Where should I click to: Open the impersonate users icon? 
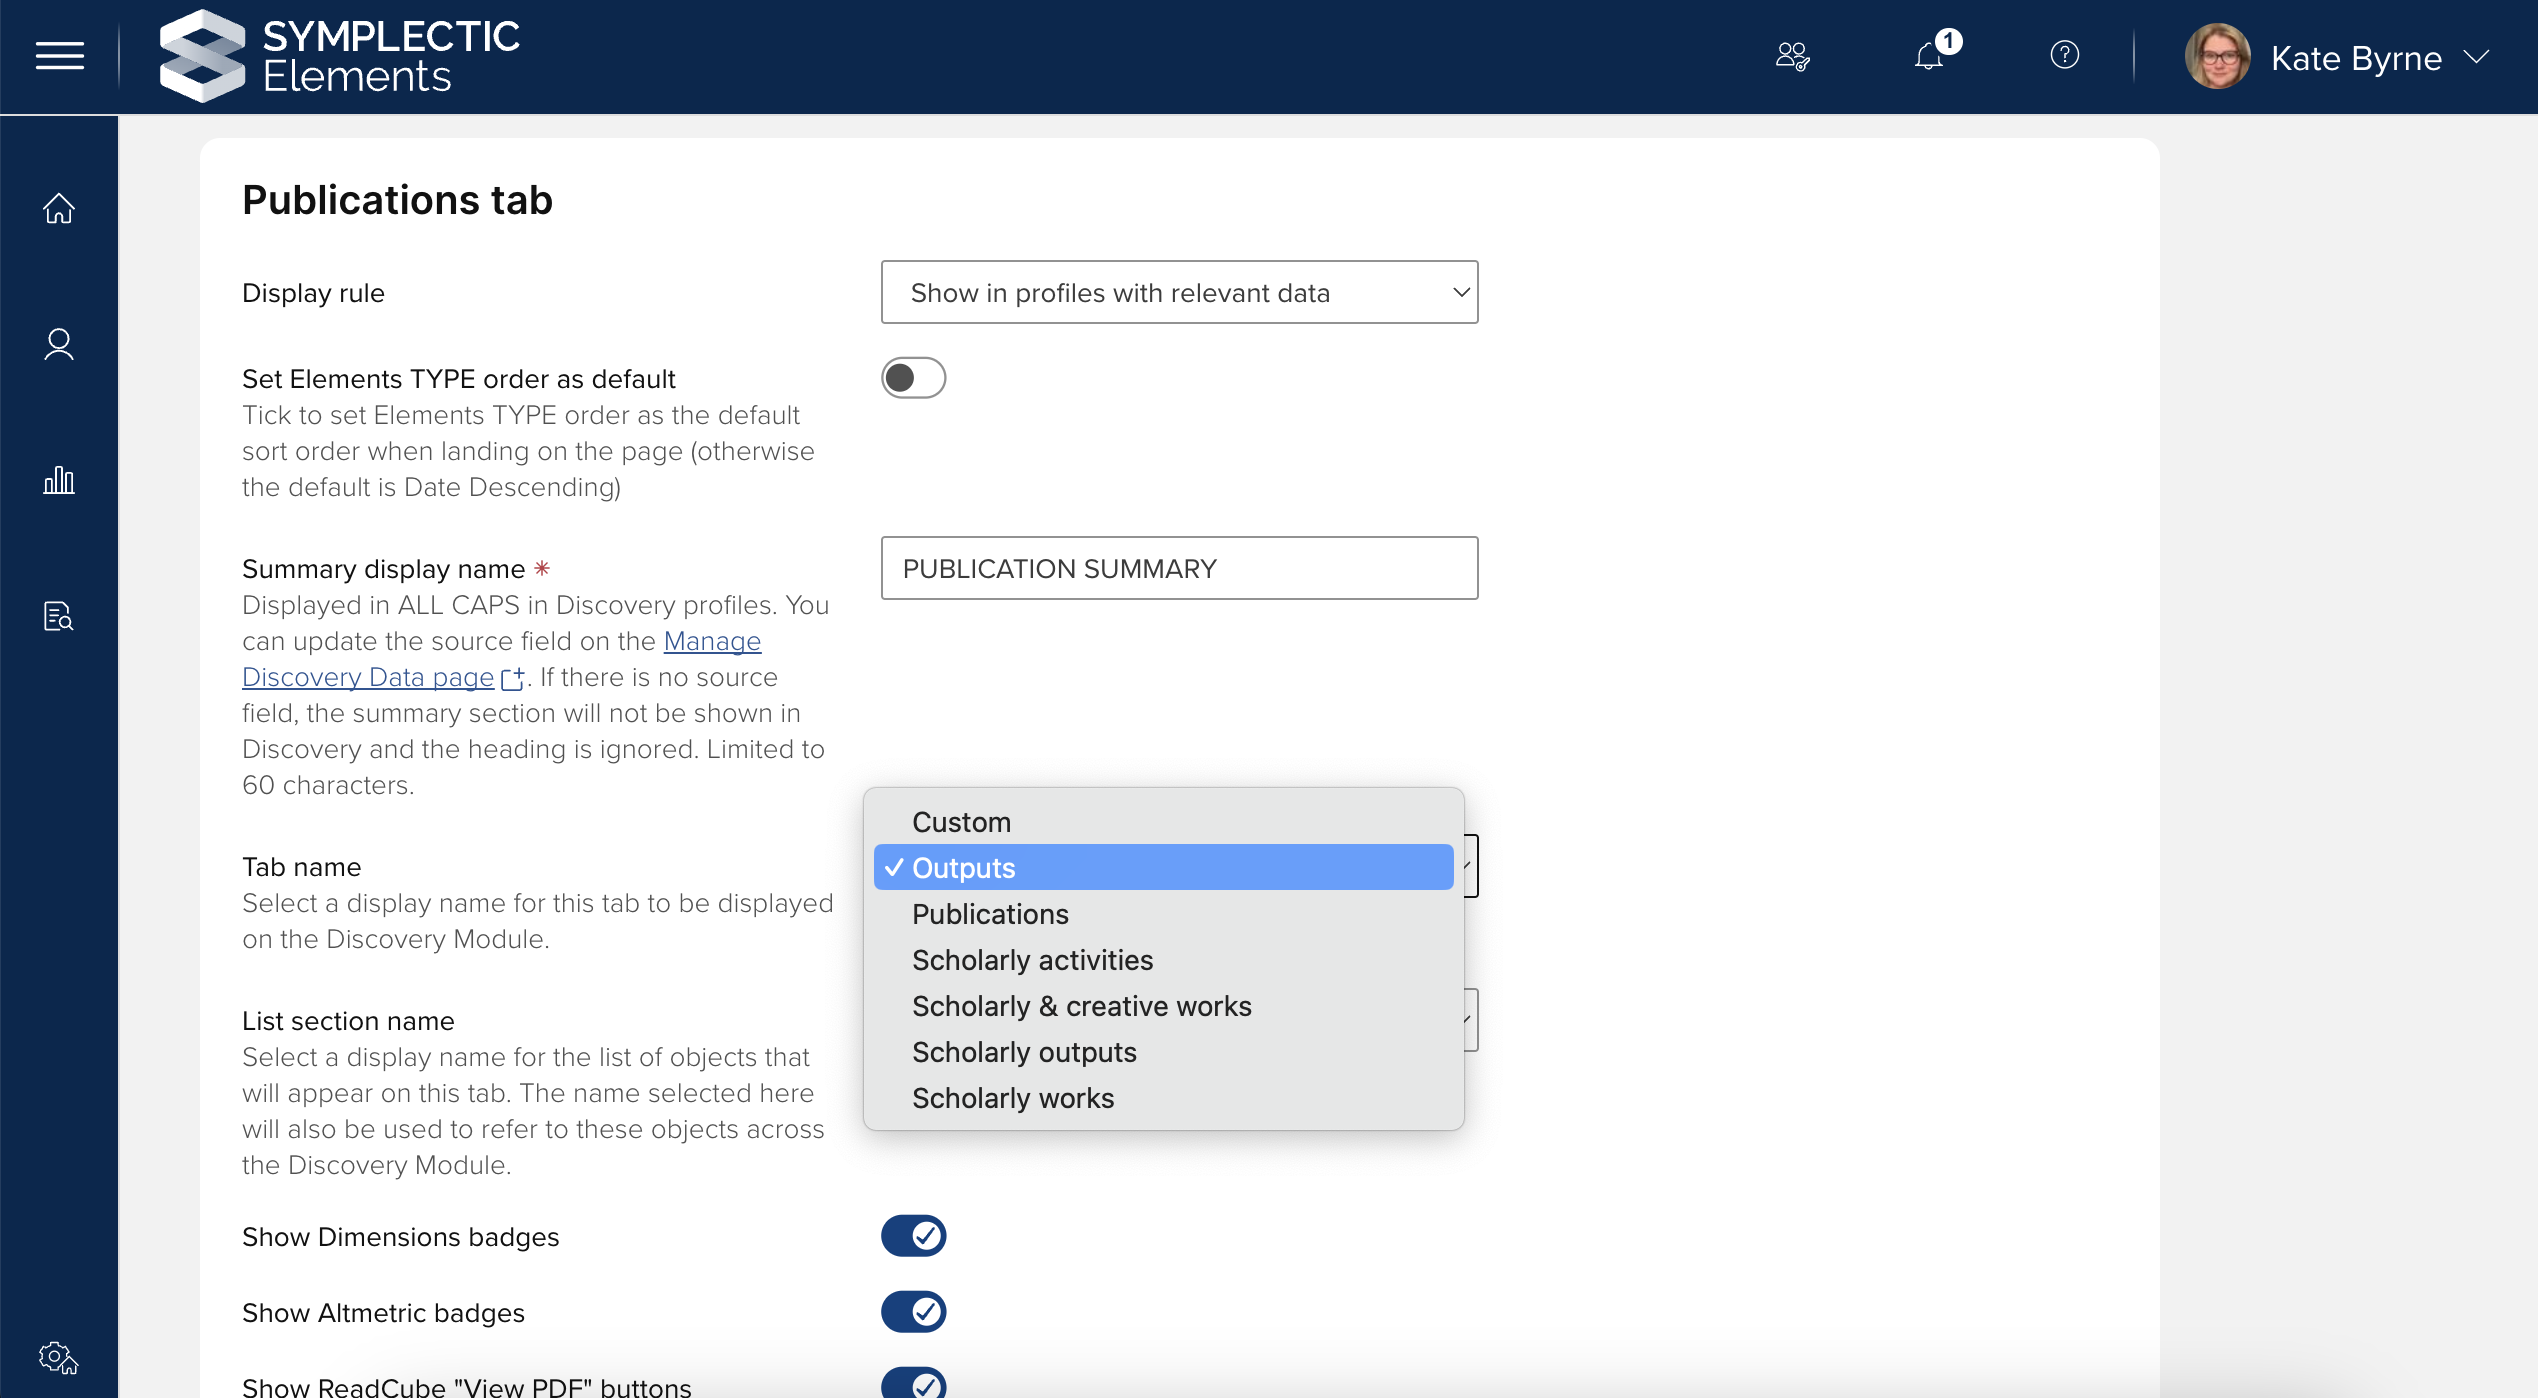[x=1792, y=56]
